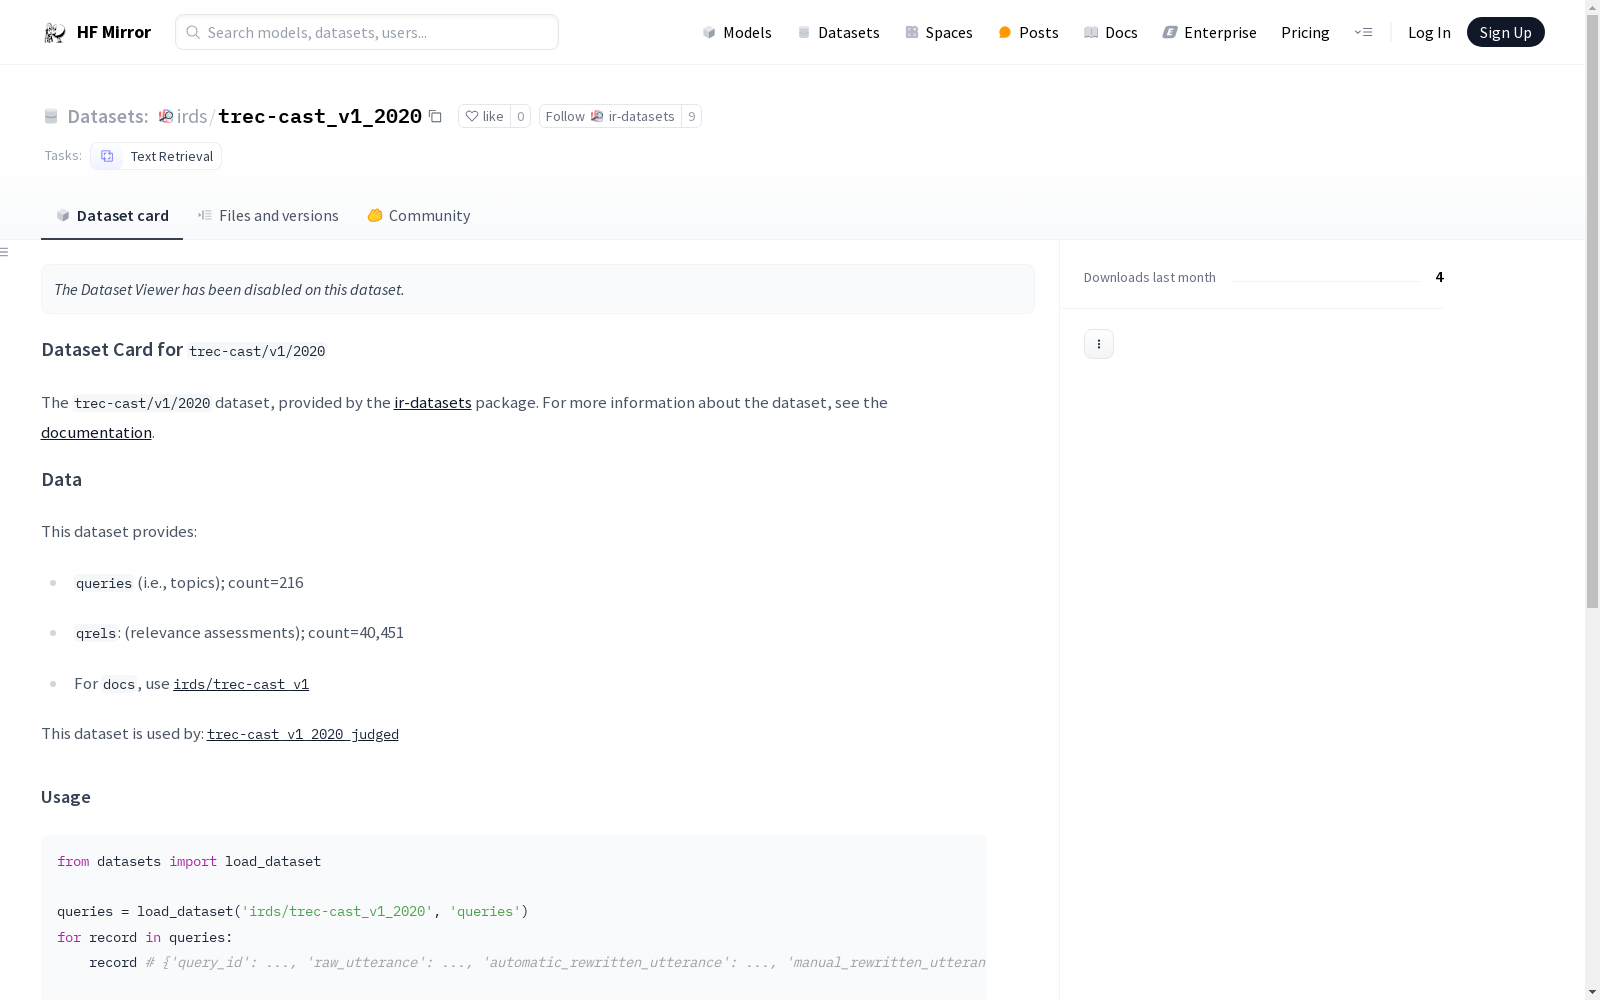Open the Pricing page
The image size is (1600, 1000).
click(1305, 32)
